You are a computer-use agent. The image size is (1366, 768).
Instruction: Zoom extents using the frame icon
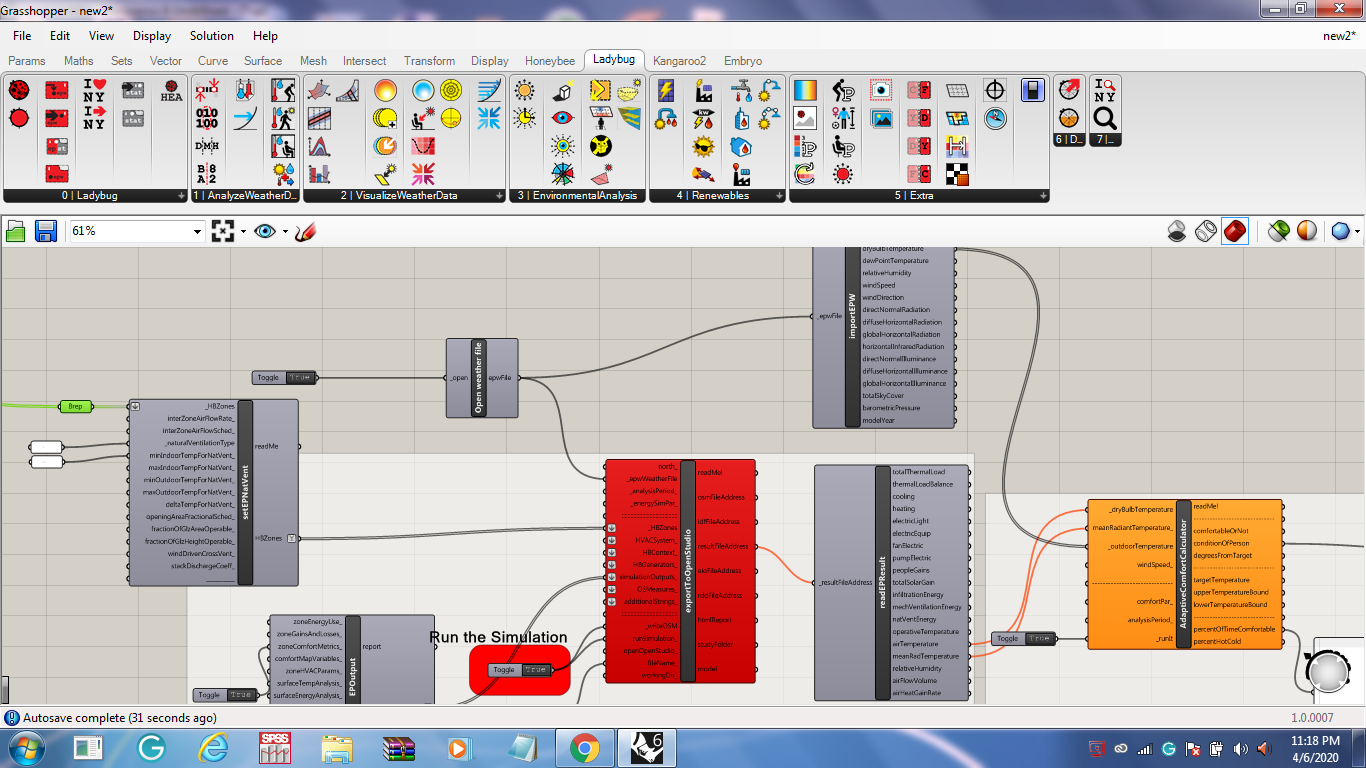coord(223,231)
